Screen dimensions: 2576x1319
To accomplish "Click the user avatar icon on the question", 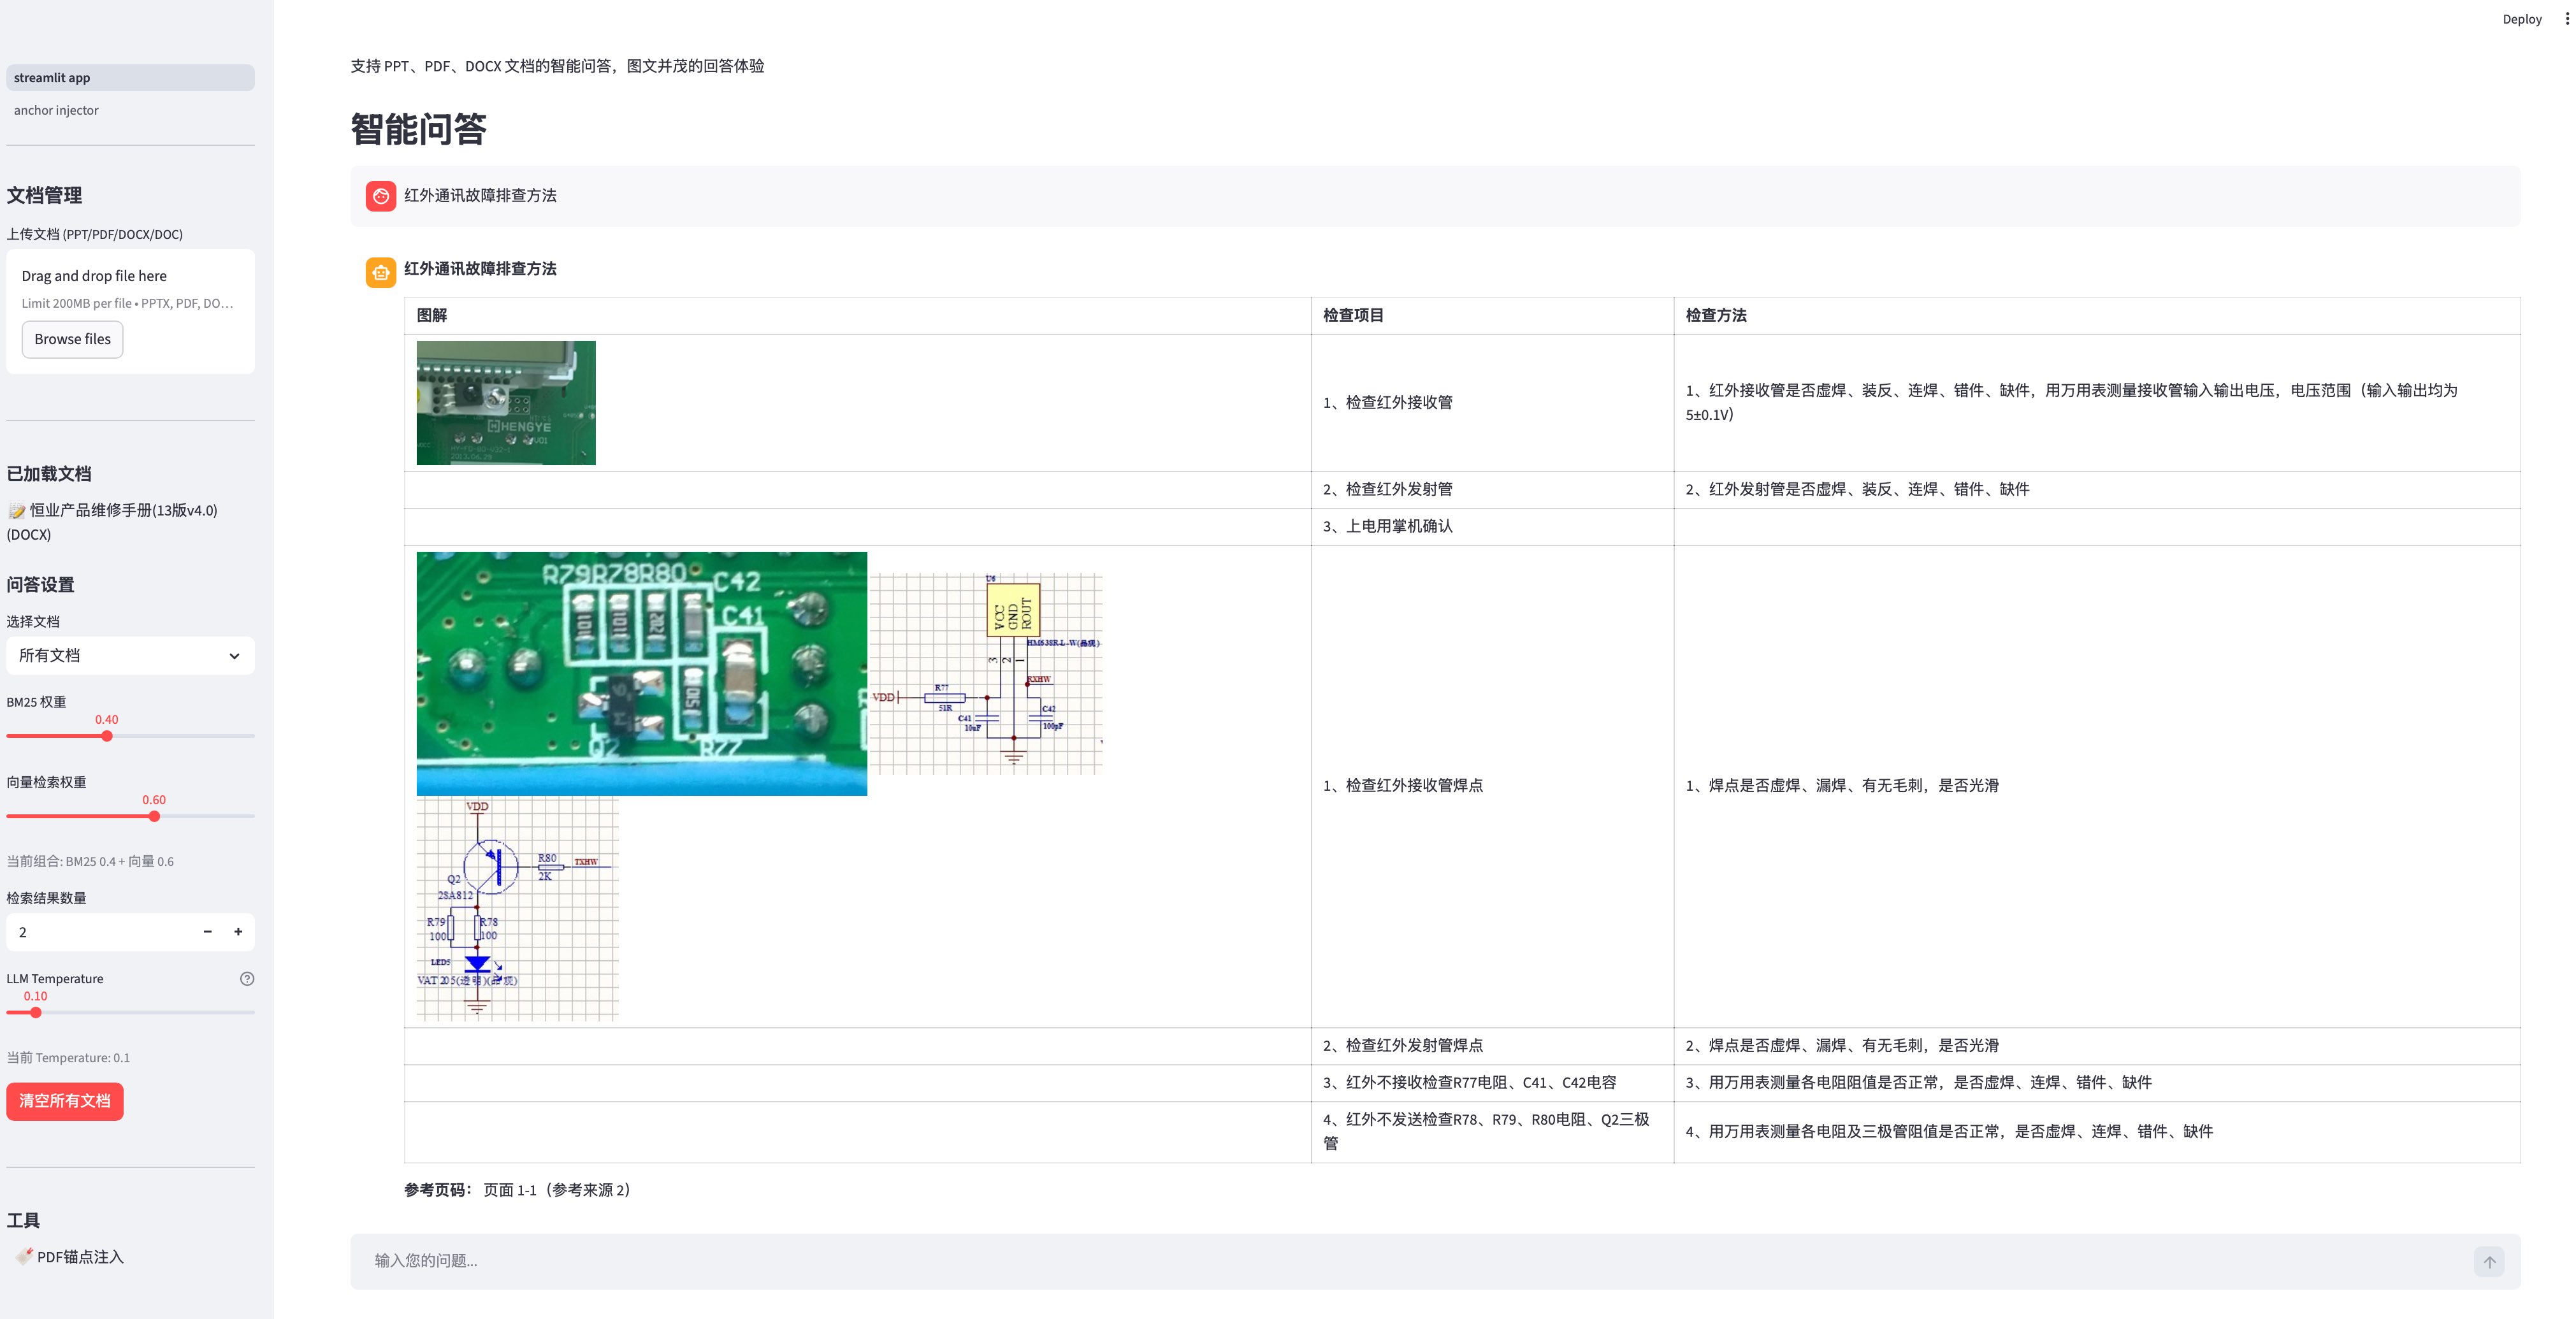I will tap(380, 196).
